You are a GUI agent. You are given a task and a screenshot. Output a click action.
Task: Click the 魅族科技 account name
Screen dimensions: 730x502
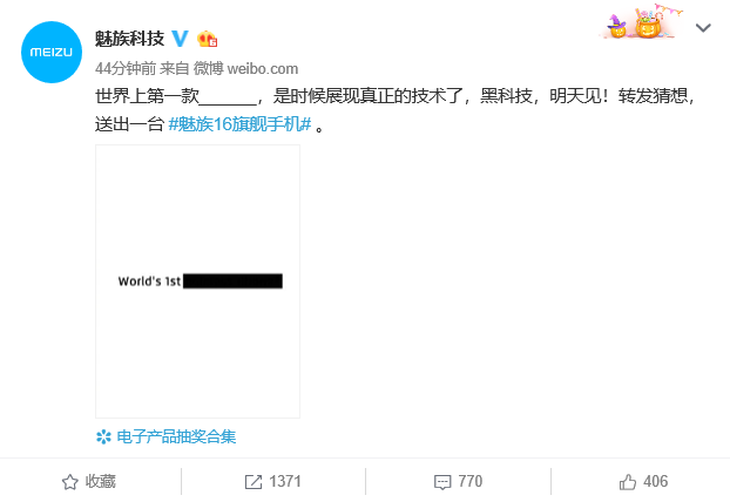pos(129,39)
